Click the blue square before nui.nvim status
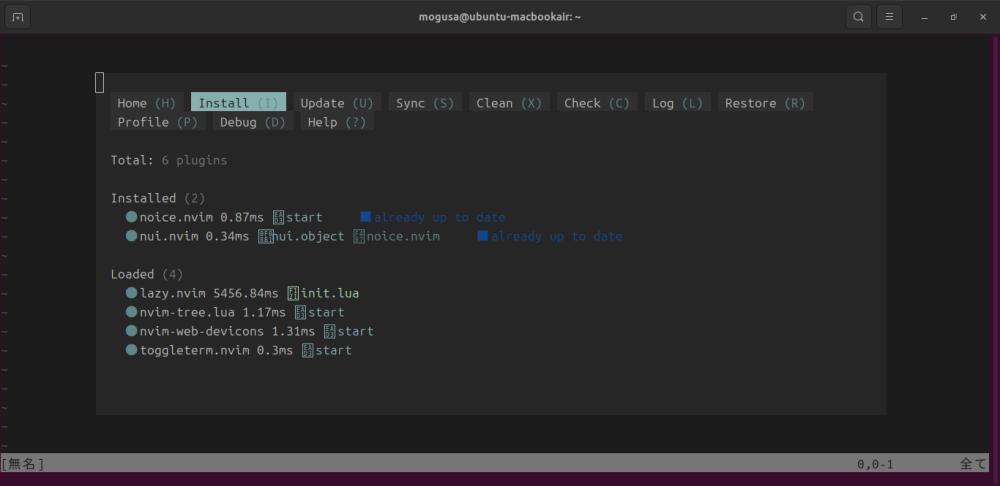 pos(483,236)
